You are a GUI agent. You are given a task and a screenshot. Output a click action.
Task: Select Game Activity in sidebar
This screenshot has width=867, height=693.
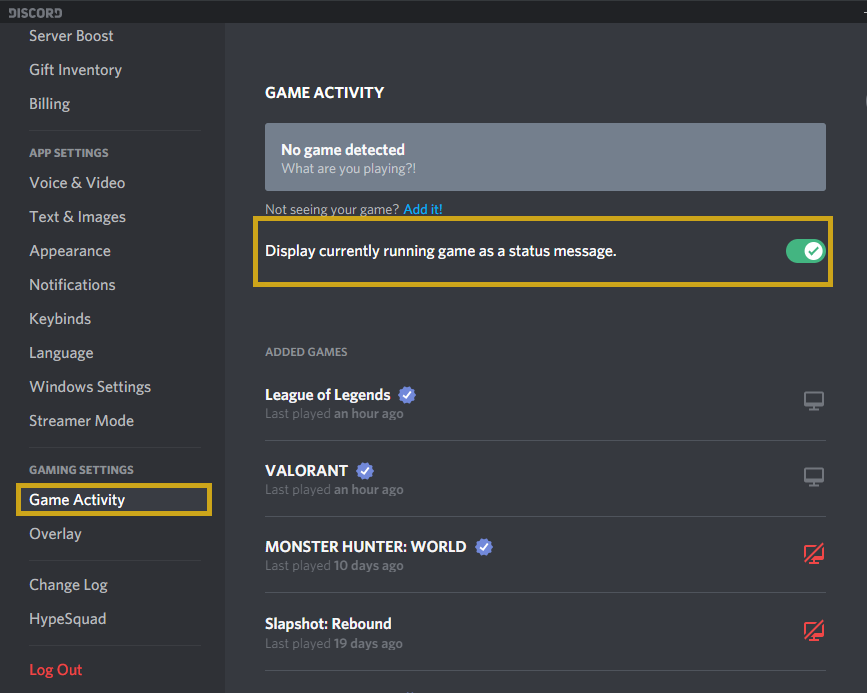pyautogui.click(x=114, y=500)
